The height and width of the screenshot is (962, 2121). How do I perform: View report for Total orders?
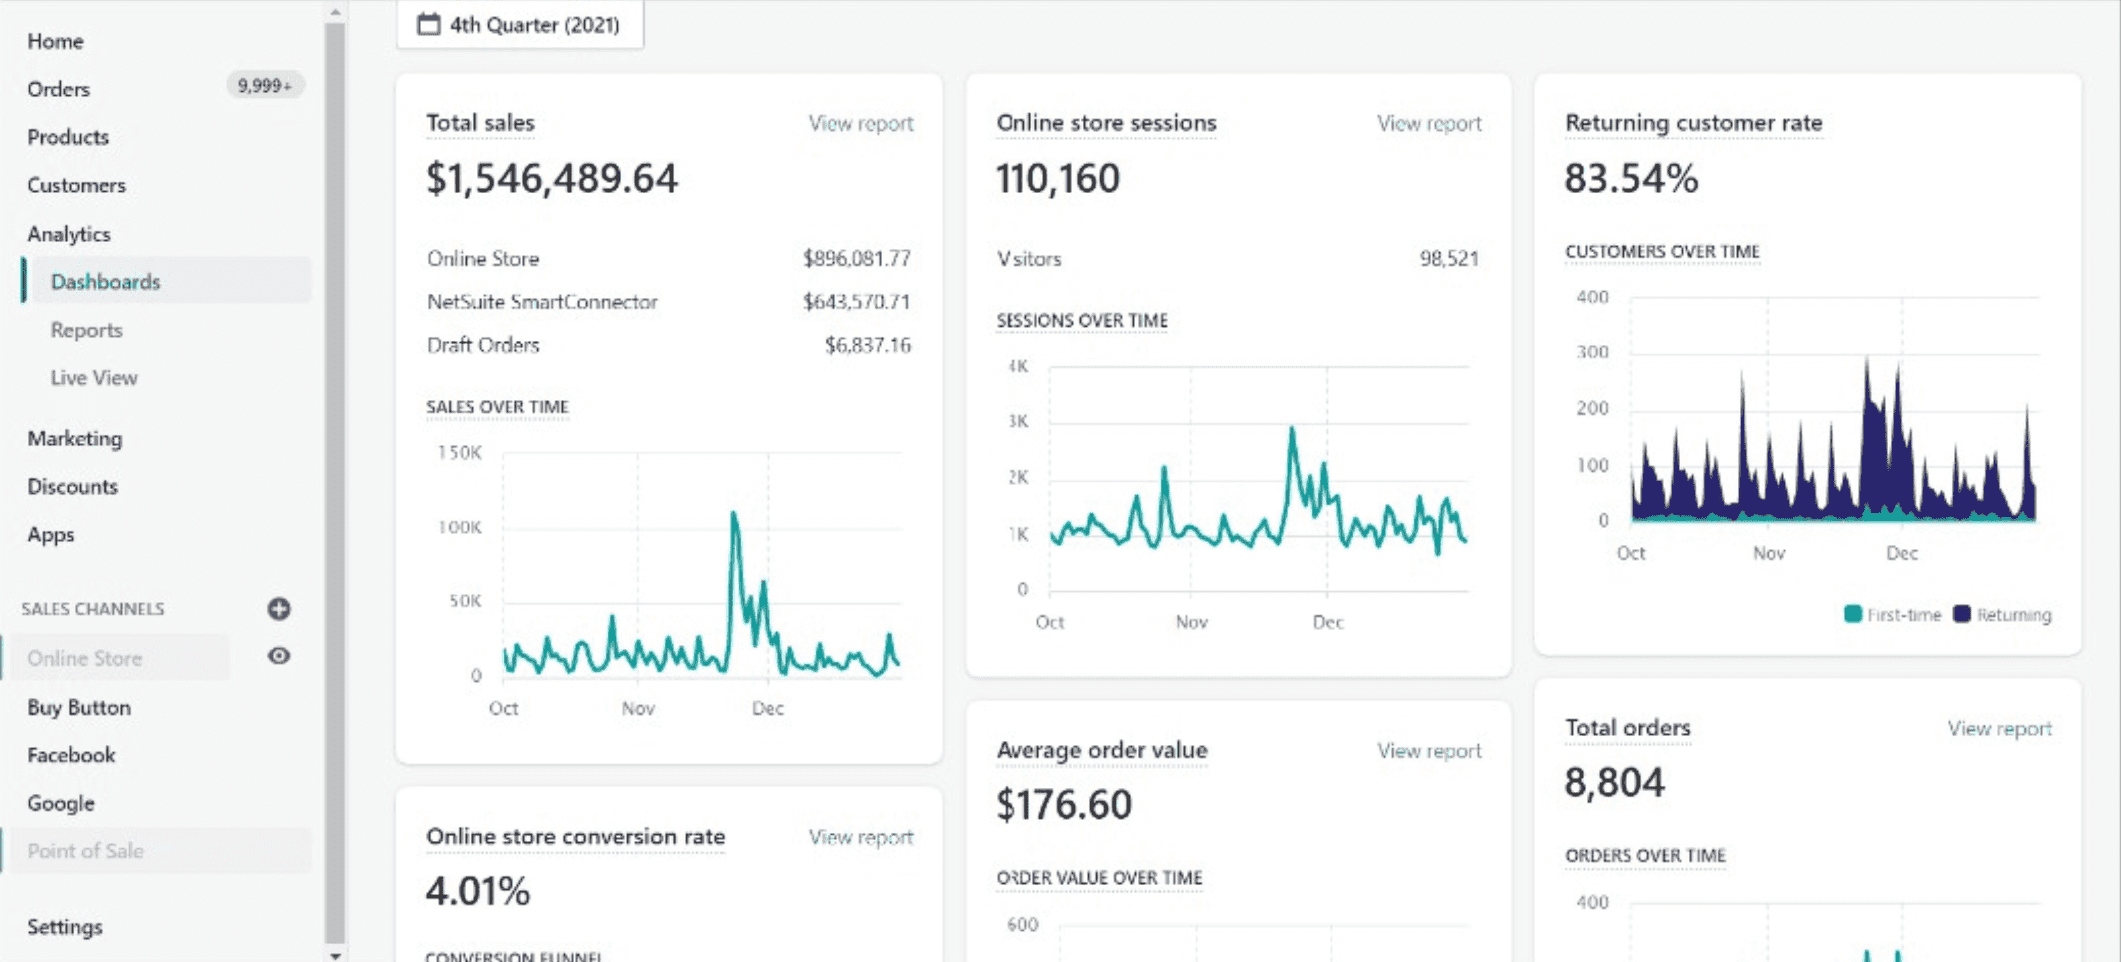click(1999, 729)
